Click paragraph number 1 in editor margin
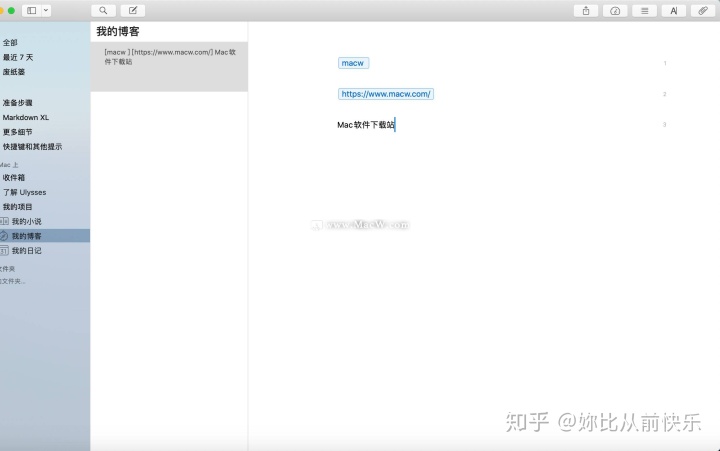 click(665, 63)
